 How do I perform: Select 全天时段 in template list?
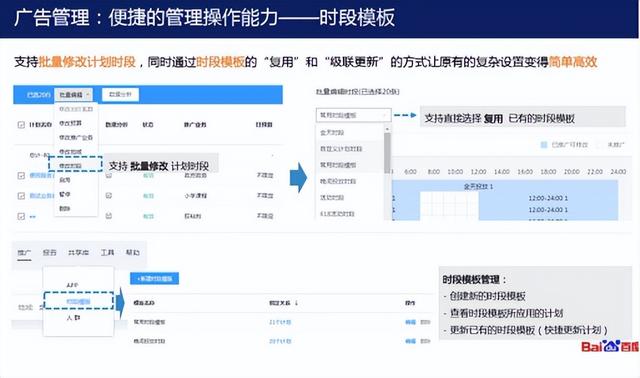click(332, 133)
